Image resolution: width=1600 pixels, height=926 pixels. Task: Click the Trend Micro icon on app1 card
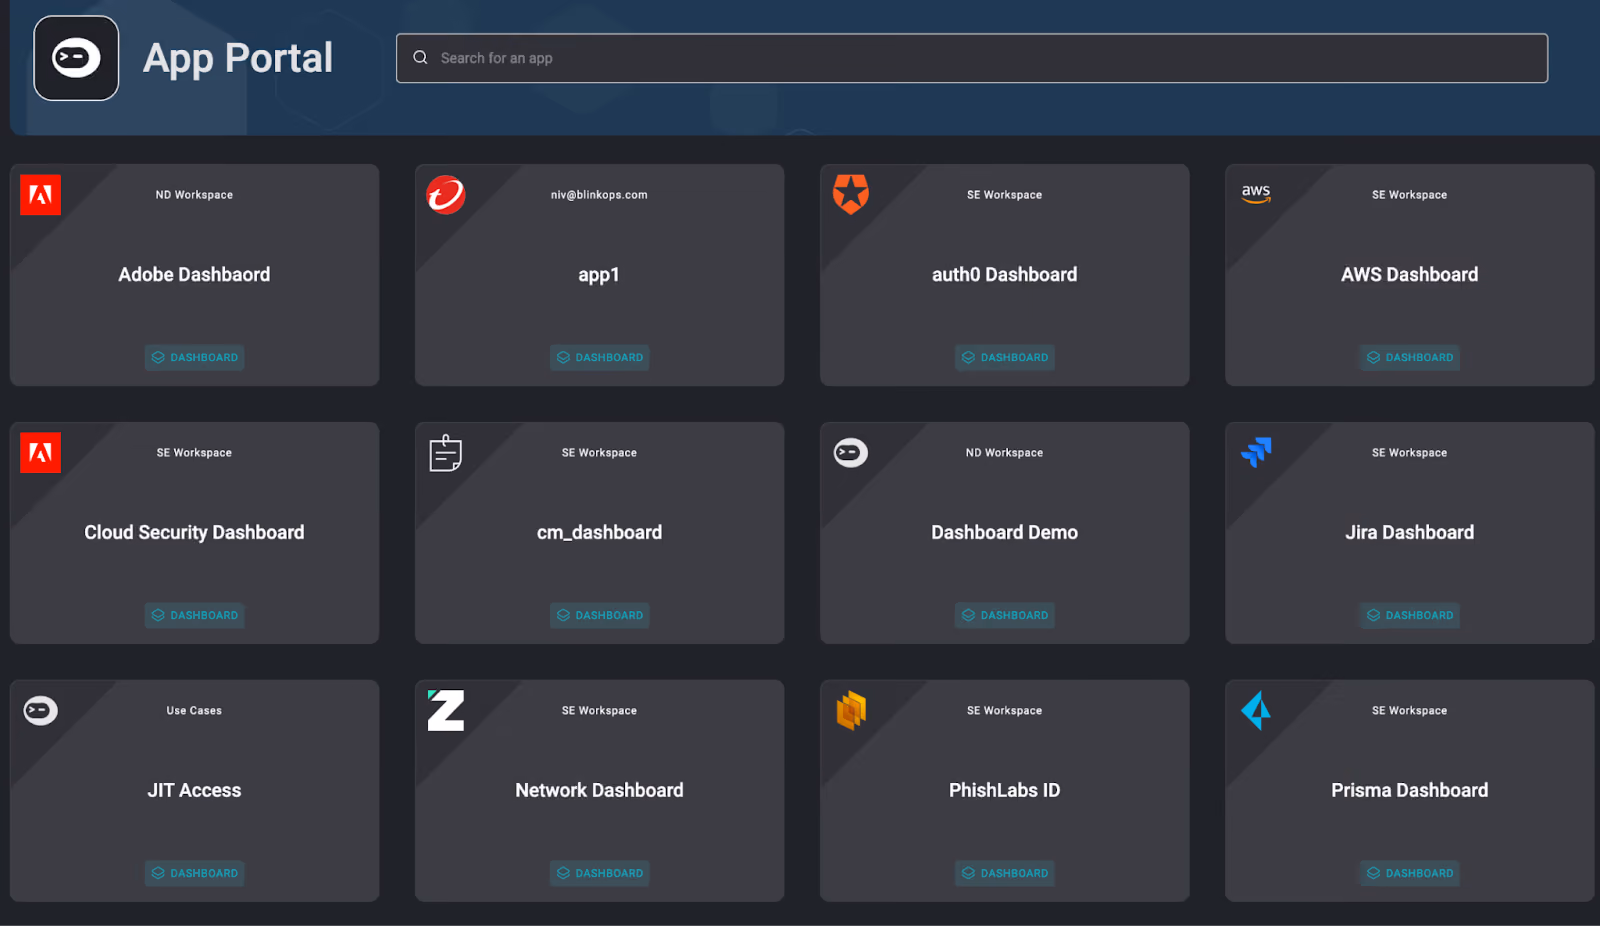coord(446,195)
